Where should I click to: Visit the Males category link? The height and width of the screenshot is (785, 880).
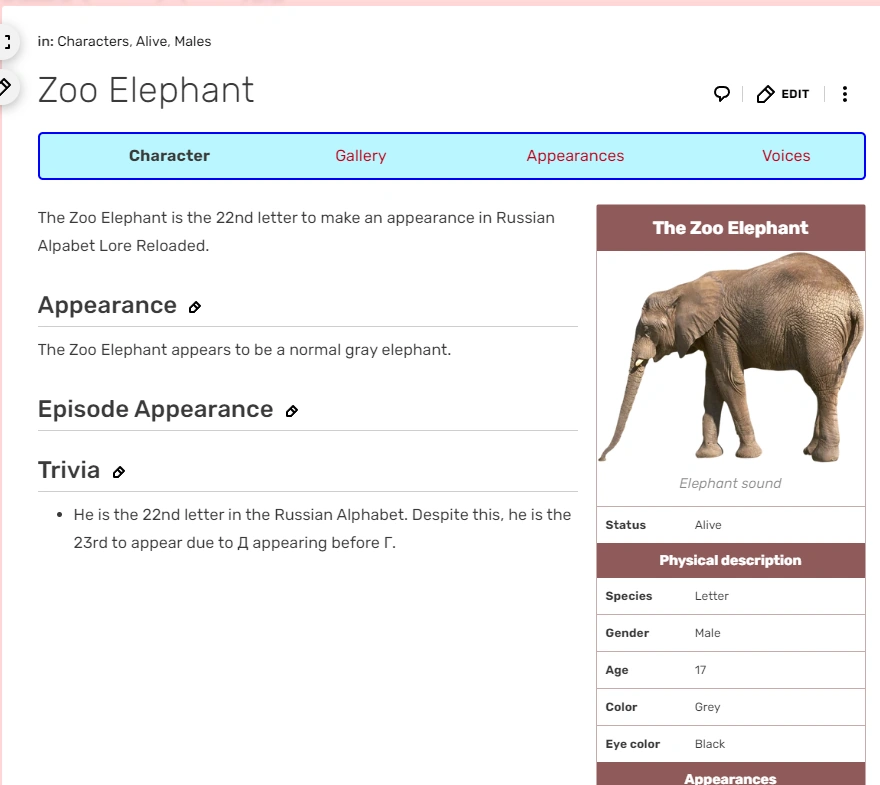point(193,42)
